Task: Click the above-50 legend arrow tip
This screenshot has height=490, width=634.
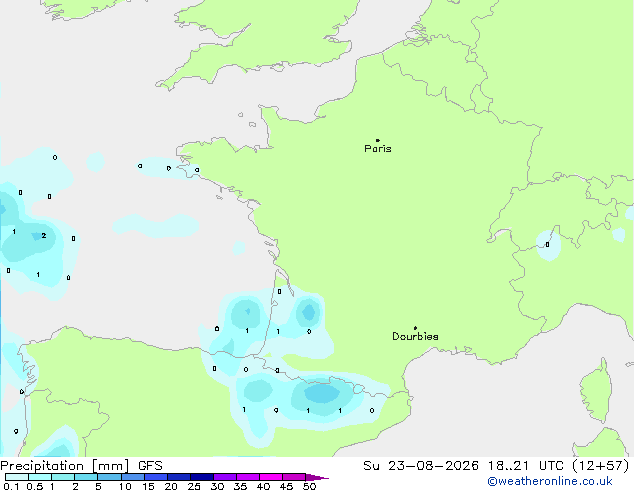Action: click(x=317, y=477)
